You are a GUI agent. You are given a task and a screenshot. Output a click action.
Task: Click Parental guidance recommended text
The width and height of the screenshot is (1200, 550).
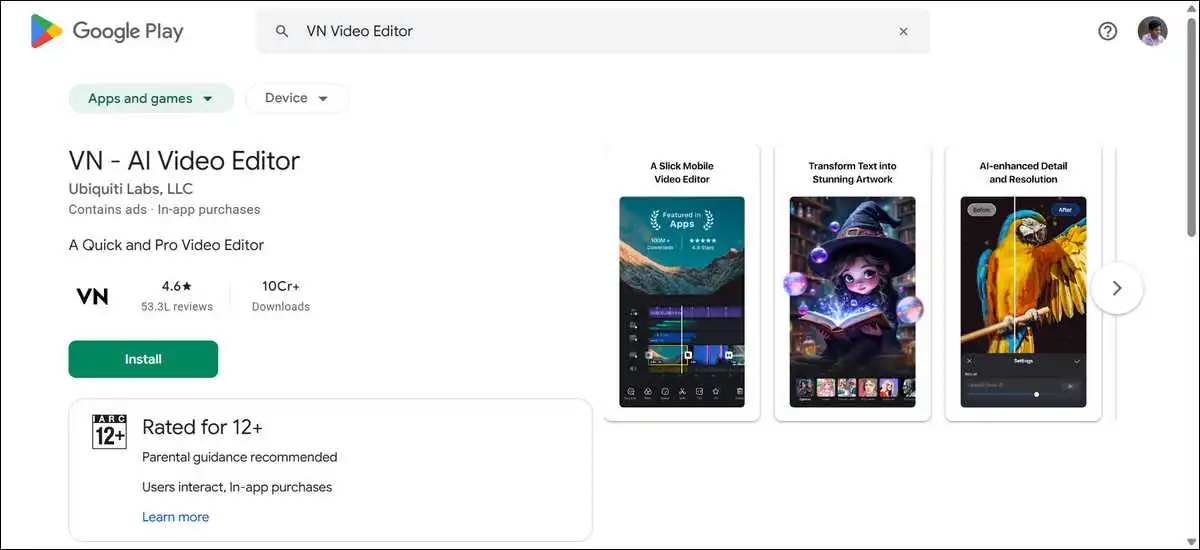240,457
